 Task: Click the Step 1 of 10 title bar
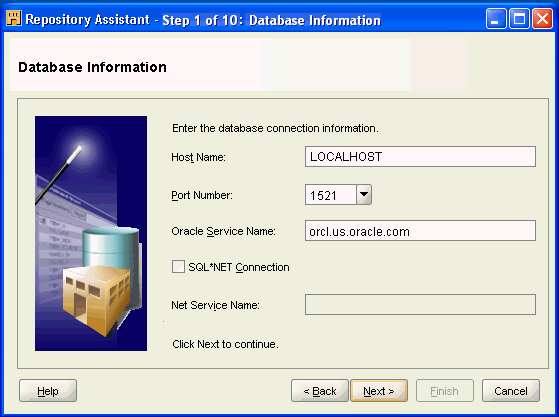click(x=271, y=20)
